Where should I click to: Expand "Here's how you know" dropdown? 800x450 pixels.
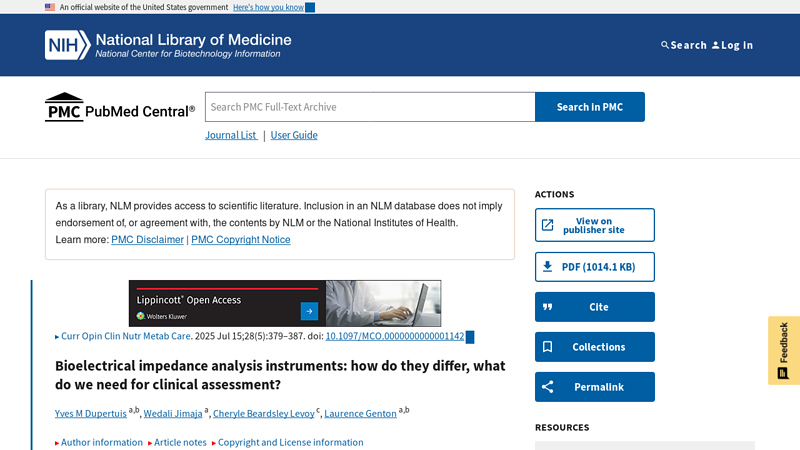[x=273, y=7]
